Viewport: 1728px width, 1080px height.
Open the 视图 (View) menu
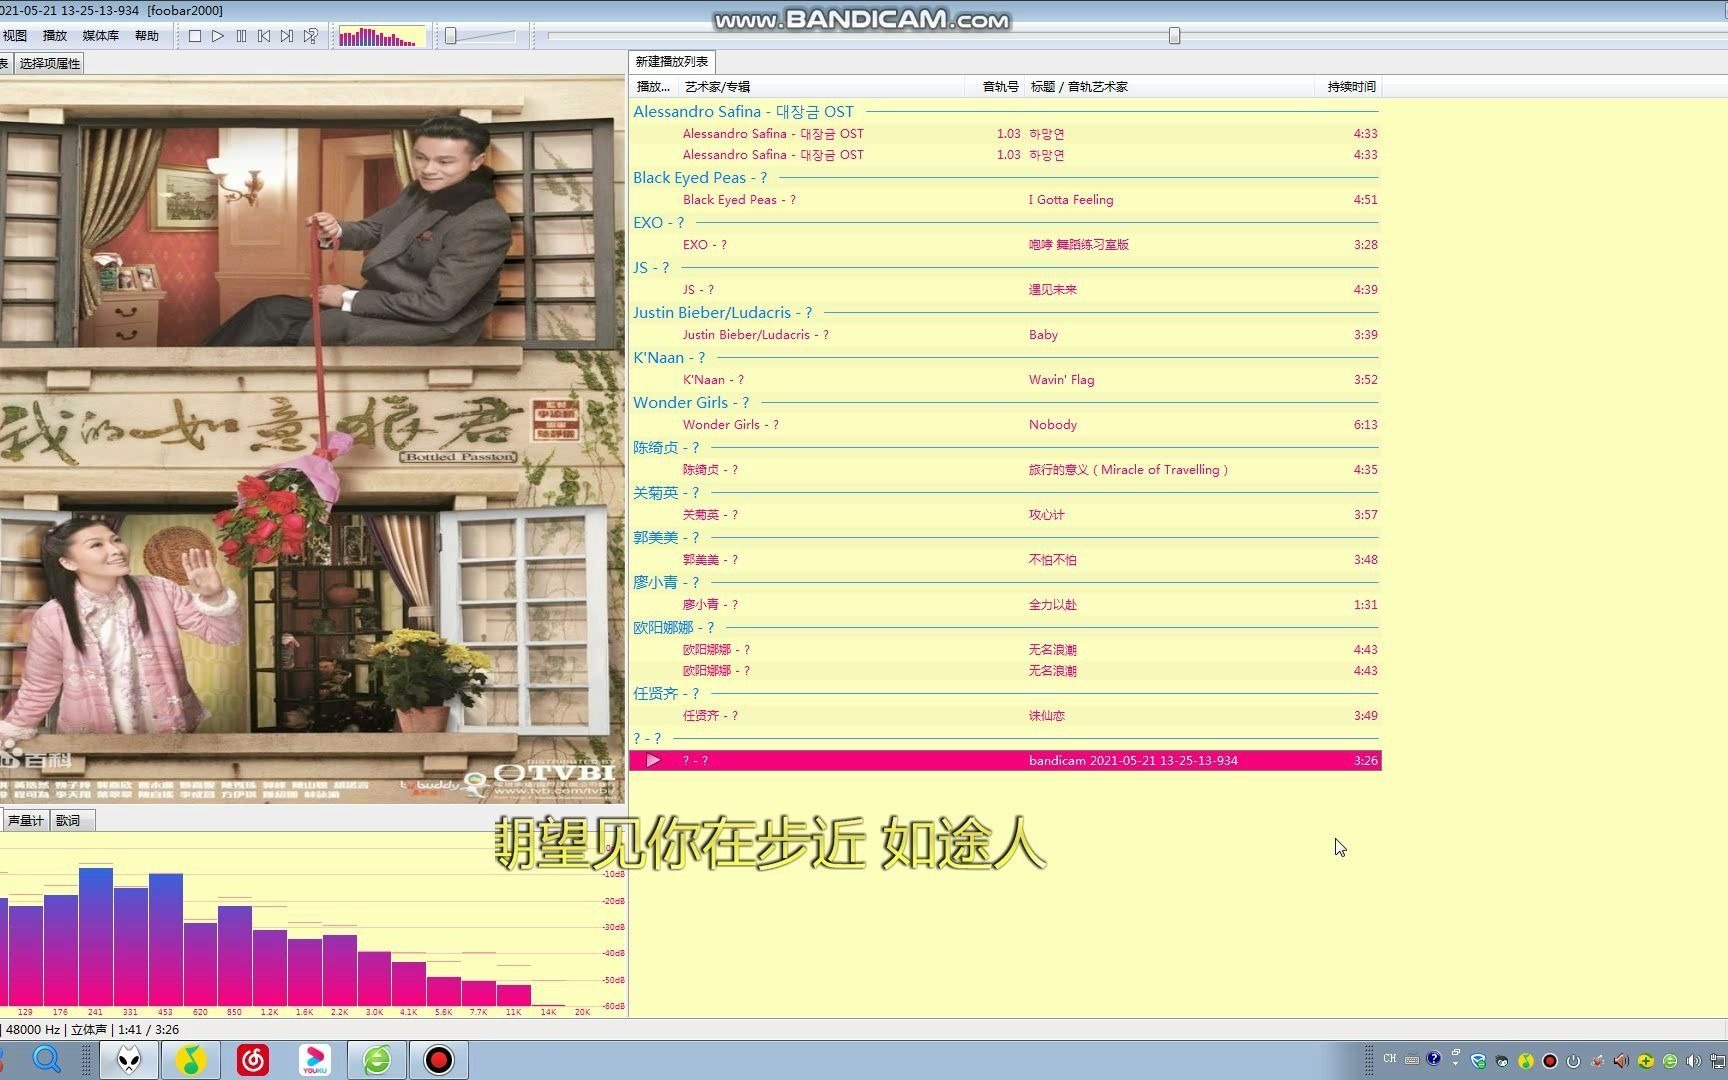coord(15,36)
